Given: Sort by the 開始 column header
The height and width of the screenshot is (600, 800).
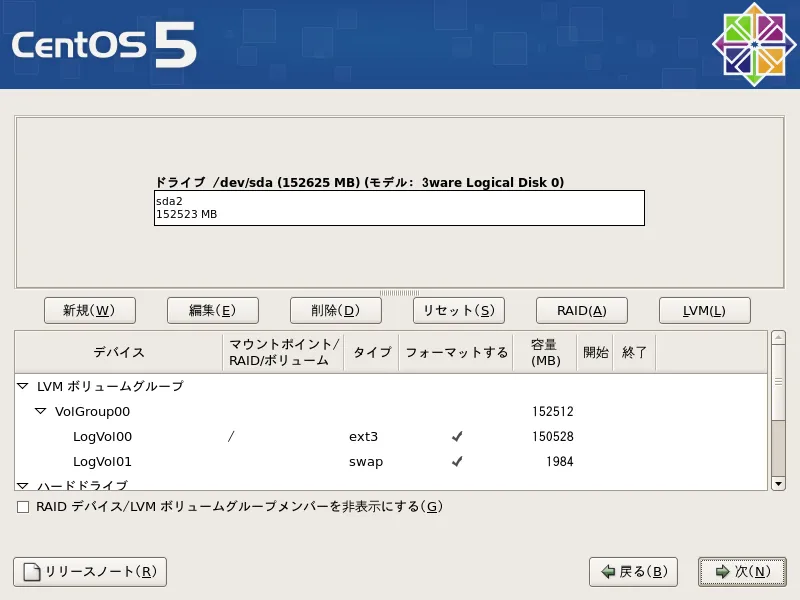Looking at the screenshot, I should [x=595, y=352].
